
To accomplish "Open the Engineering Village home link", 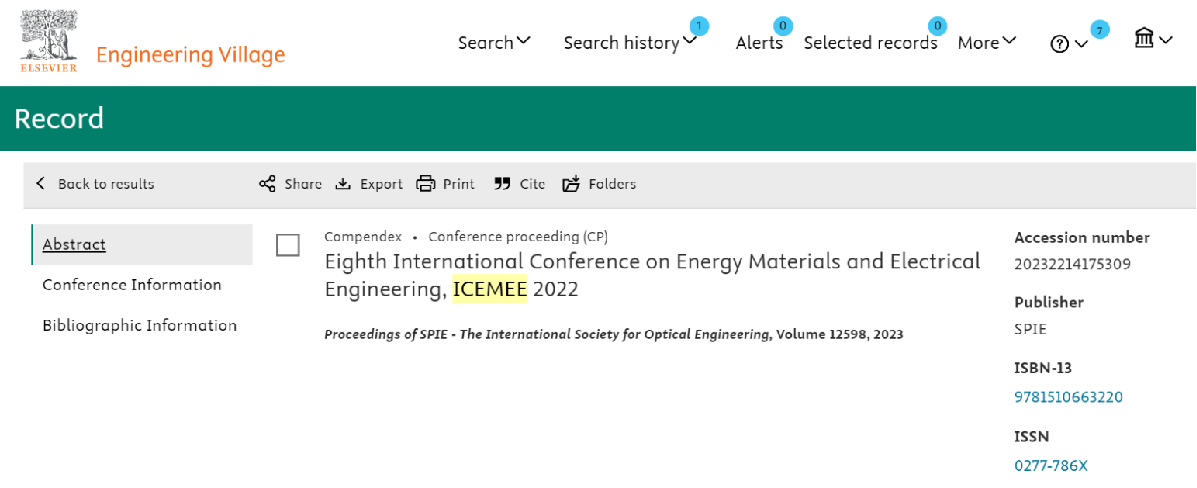I will 190,55.
